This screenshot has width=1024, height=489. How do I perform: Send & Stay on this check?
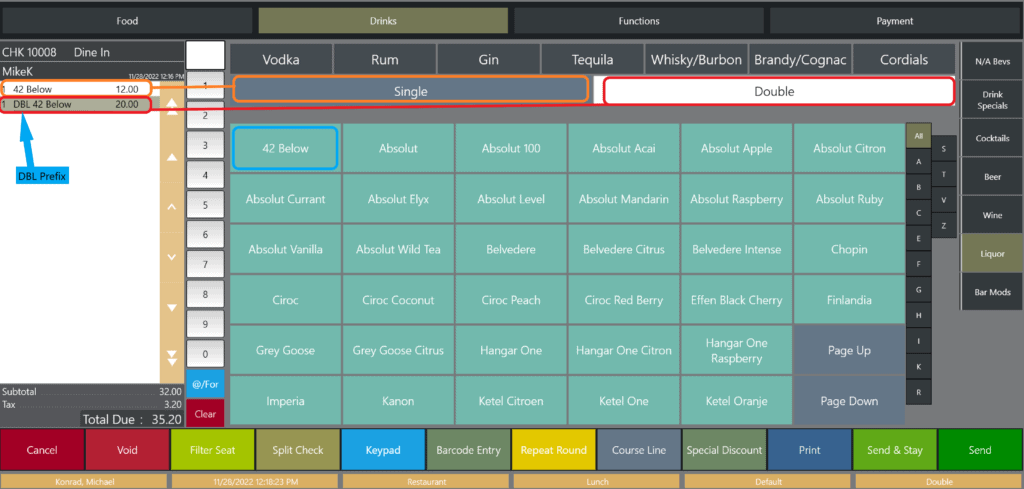pos(895,450)
